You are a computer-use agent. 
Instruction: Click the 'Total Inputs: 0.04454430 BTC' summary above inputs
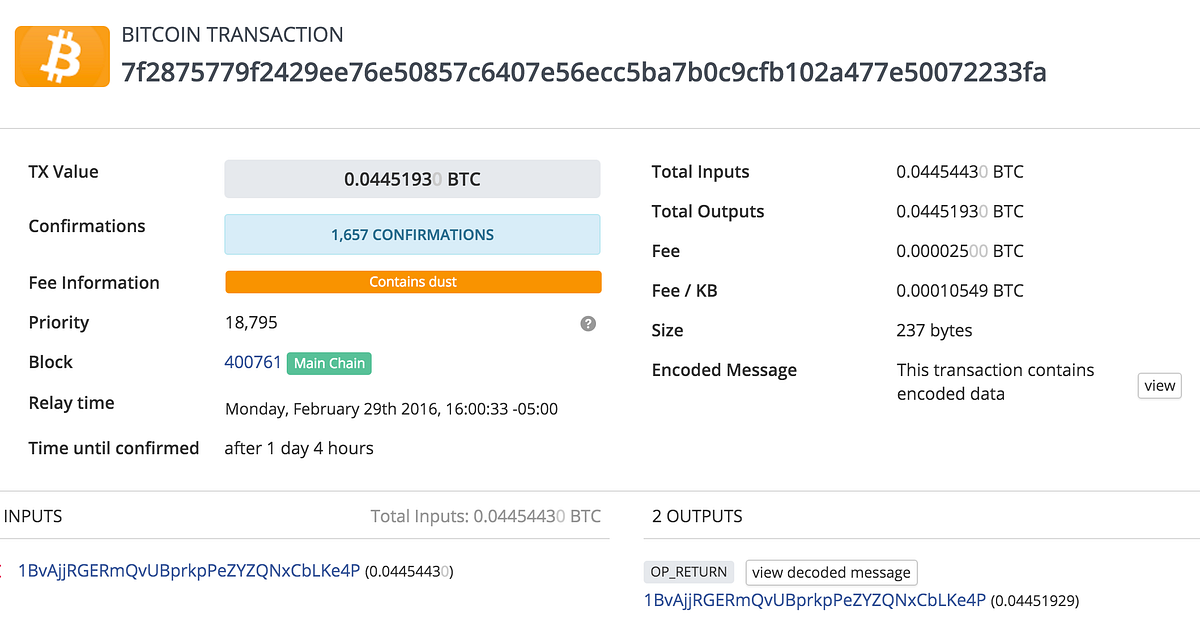(x=486, y=516)
